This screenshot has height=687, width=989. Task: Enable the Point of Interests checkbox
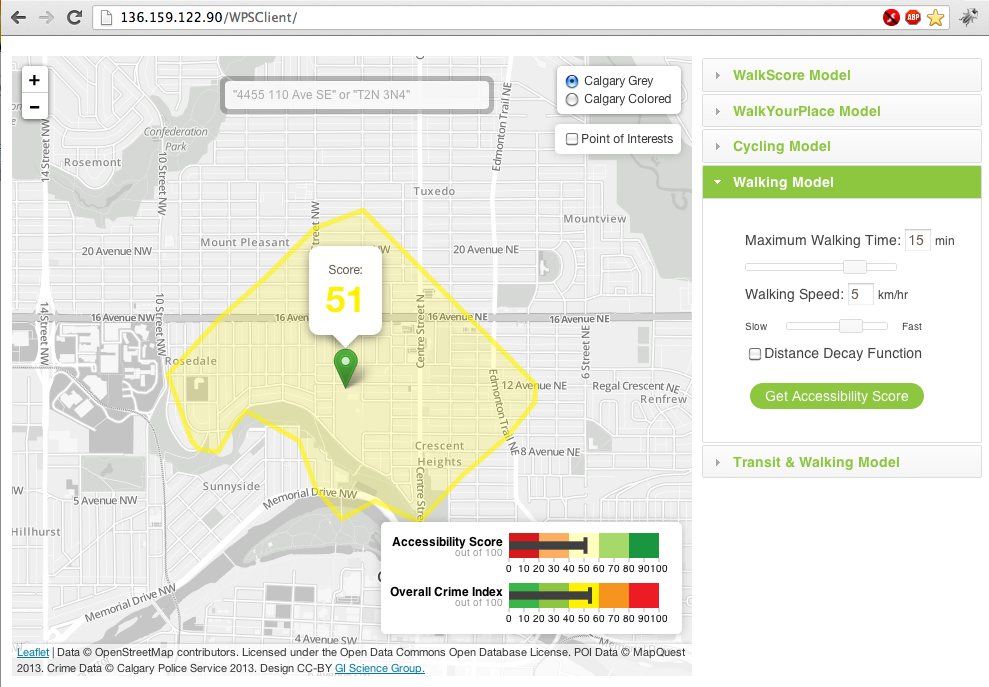click(572, 139)
